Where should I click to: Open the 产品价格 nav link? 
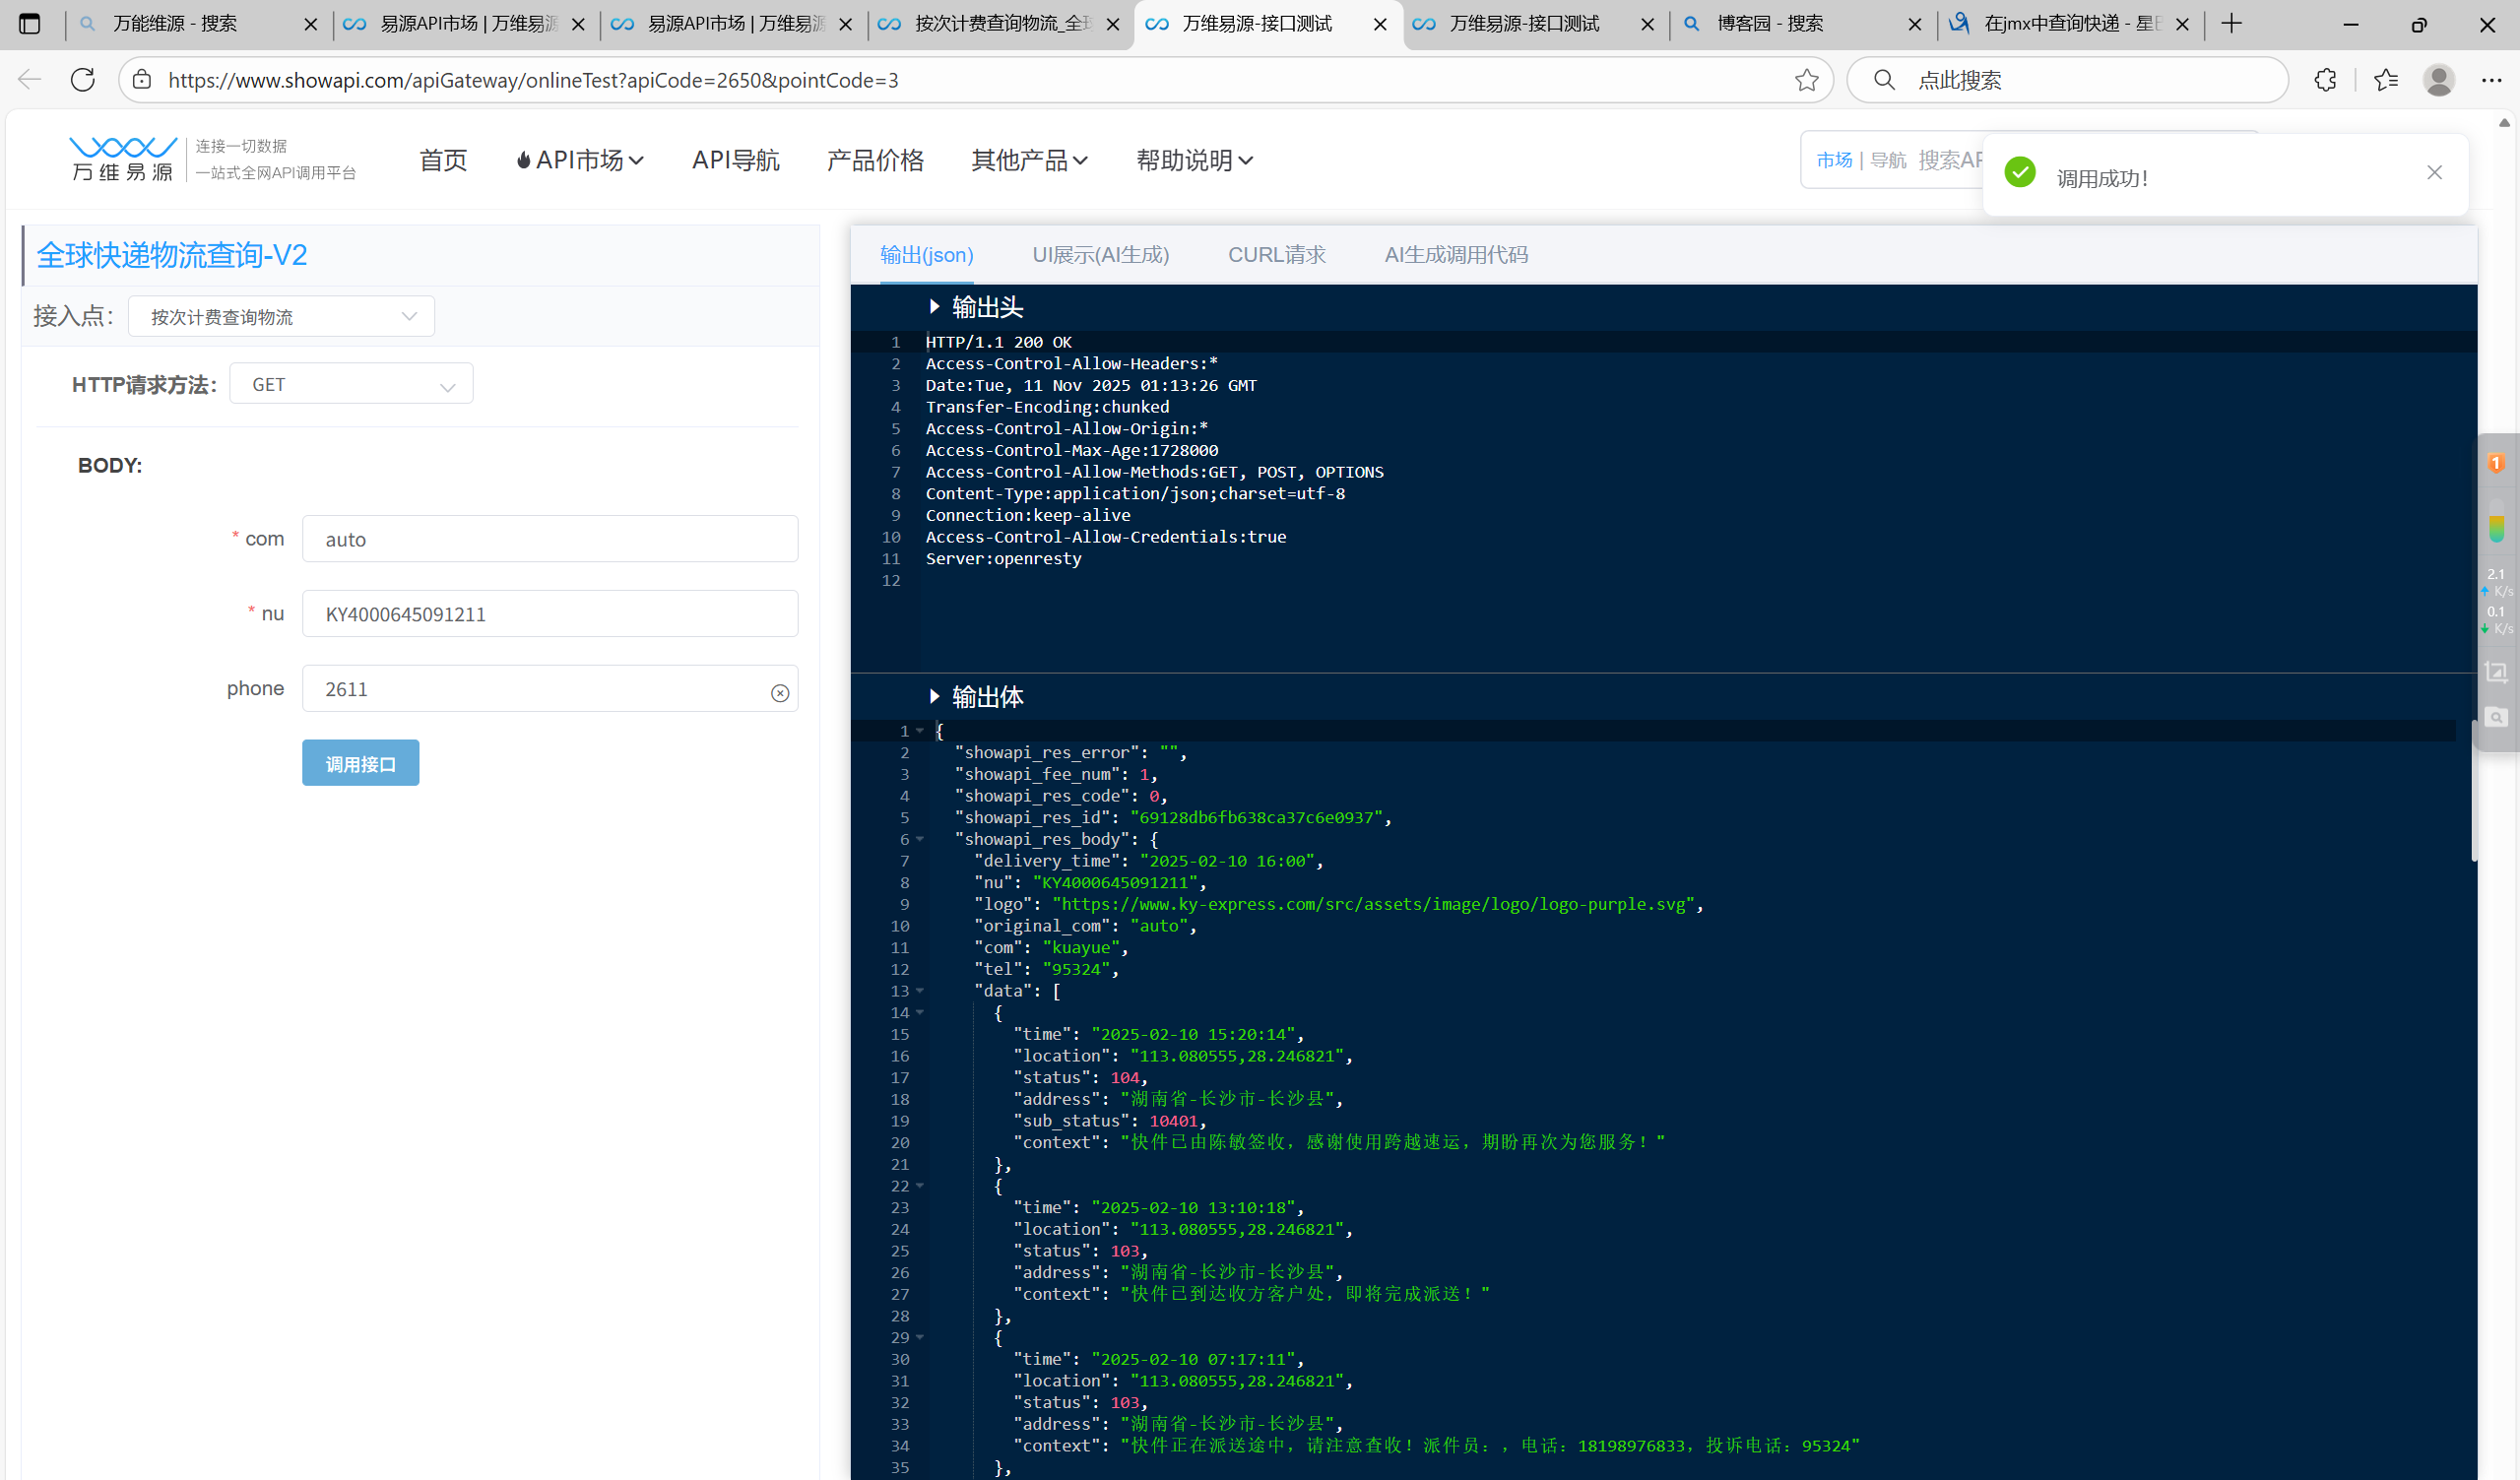[x=875, y=160]
